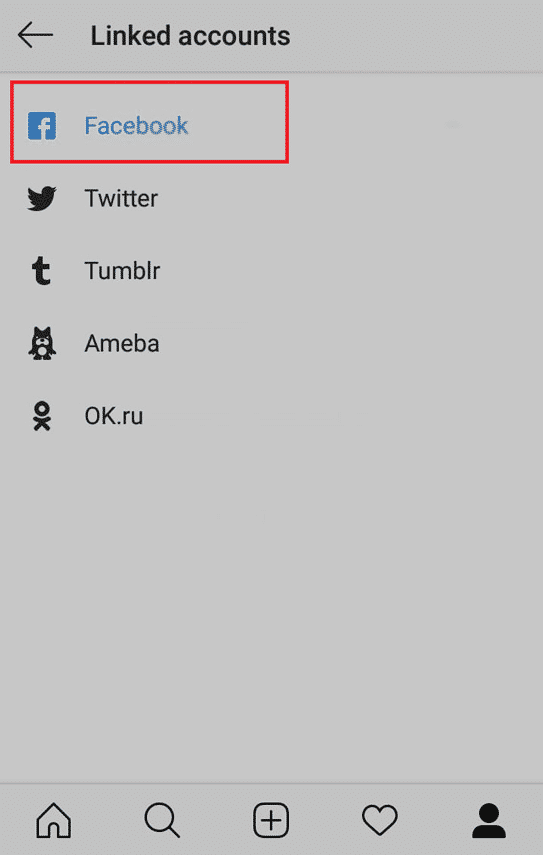Select the Tumblr text label
The image size is (543, 855).
[122, 271]
